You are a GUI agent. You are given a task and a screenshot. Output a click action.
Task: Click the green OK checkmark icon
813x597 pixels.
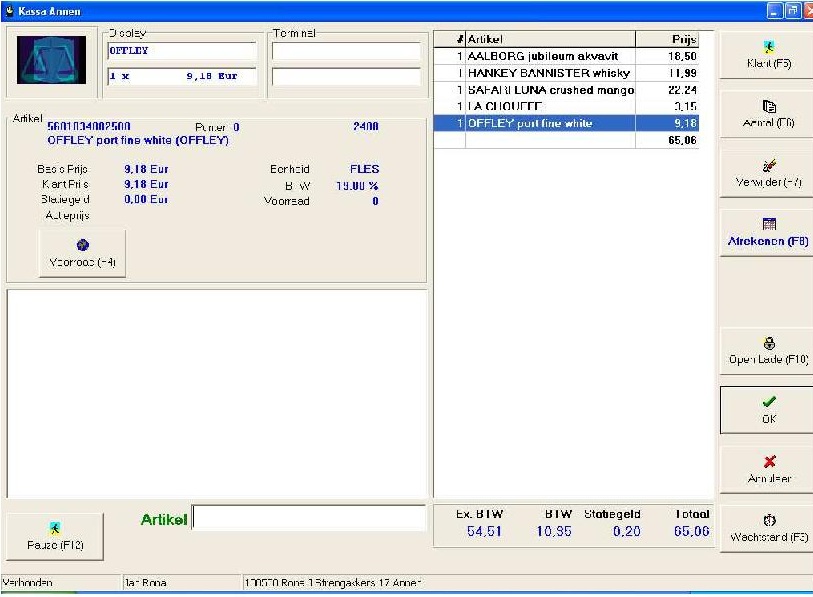pyautogui.click(x=769, y=401)
